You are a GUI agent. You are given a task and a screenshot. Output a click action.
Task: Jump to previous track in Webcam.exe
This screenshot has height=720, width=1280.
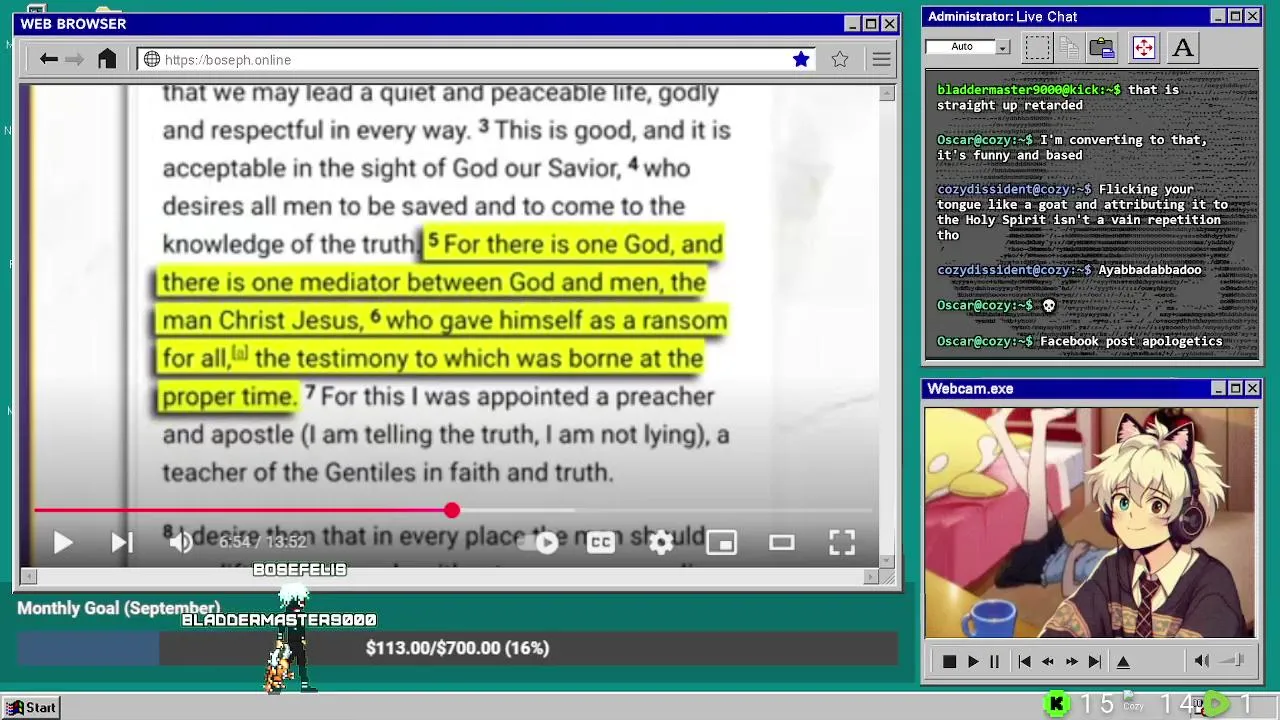point(1024,662)
